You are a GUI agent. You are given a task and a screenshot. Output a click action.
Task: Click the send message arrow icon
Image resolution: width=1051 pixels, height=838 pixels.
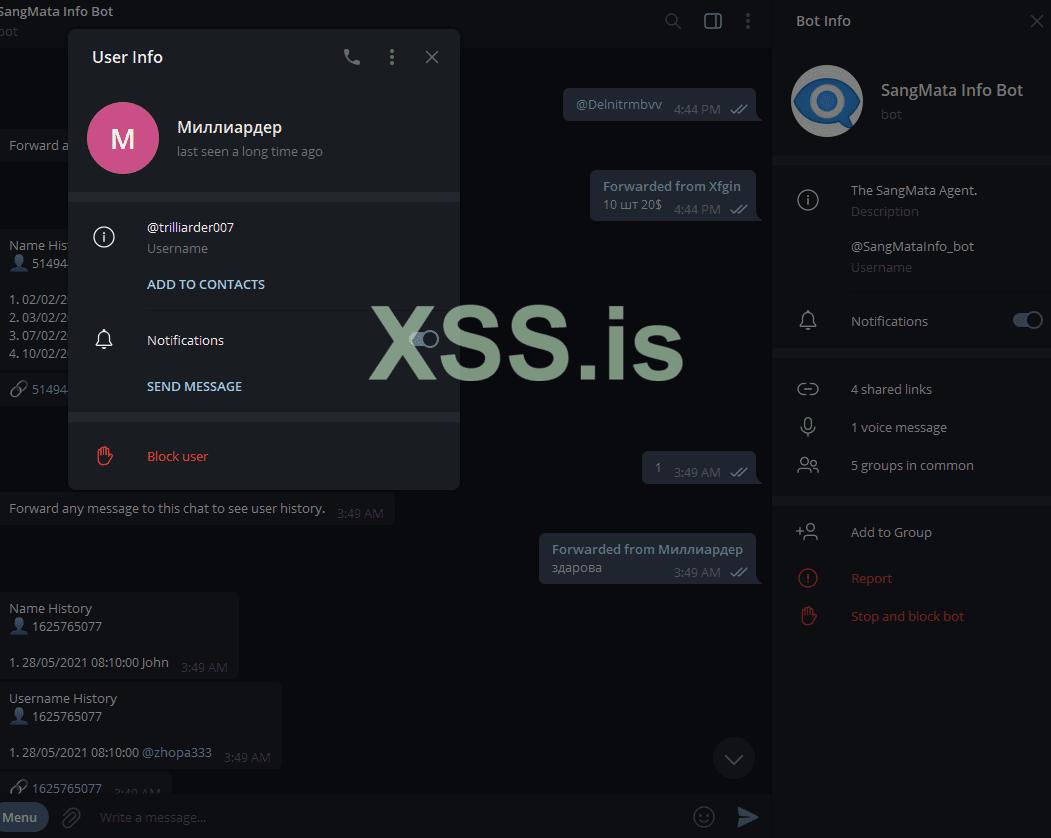747,817
